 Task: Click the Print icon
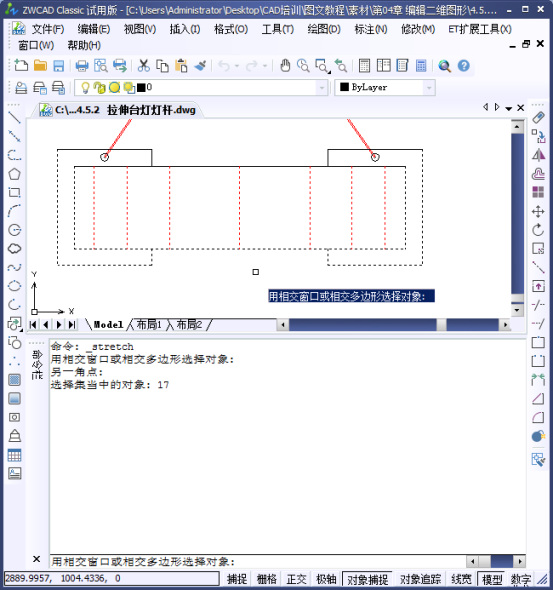point(82,65)
